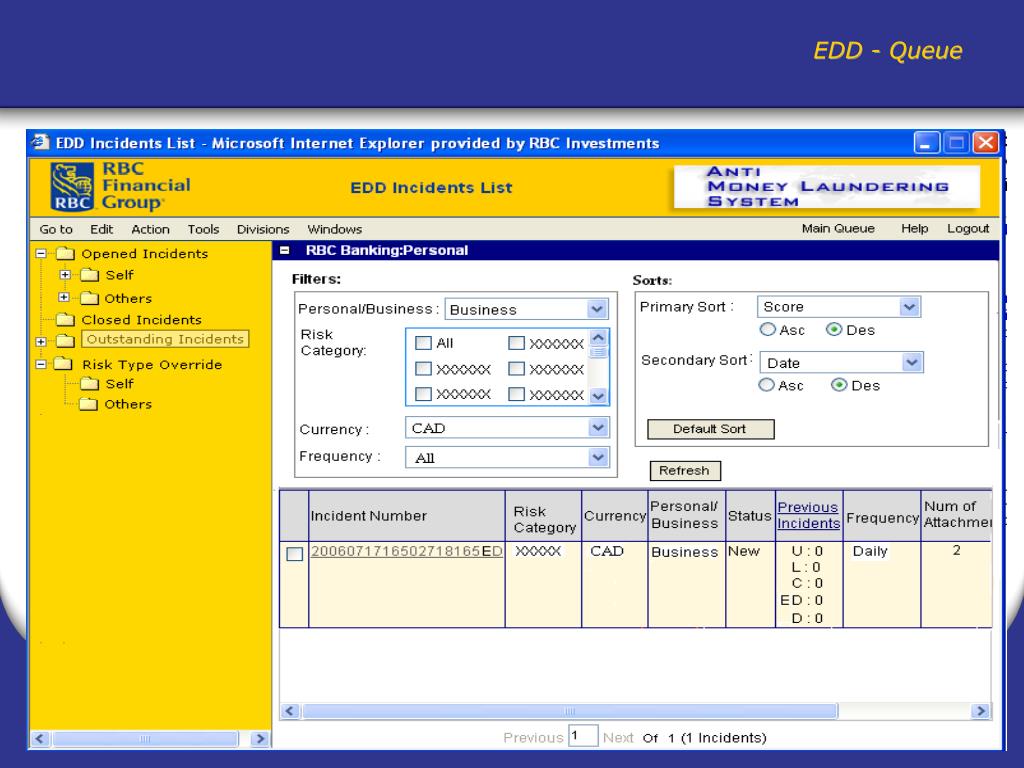Click the incidents table horizontal scrollbar thumb
The image size is (1024, 768).
[569, 711]
